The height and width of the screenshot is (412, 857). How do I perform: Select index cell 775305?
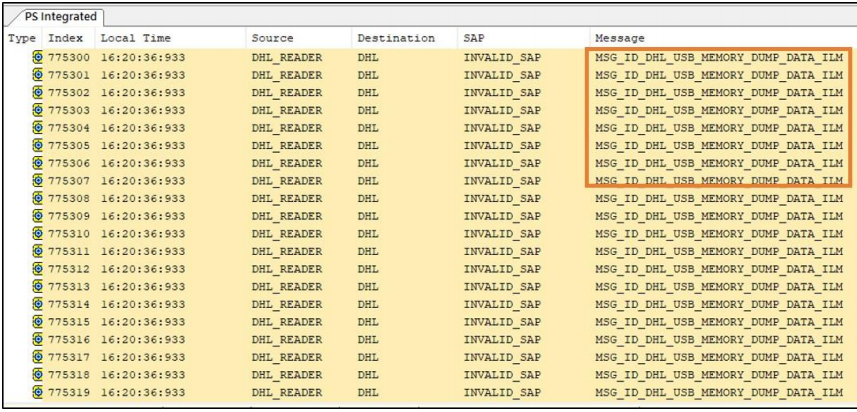point(69,146)
